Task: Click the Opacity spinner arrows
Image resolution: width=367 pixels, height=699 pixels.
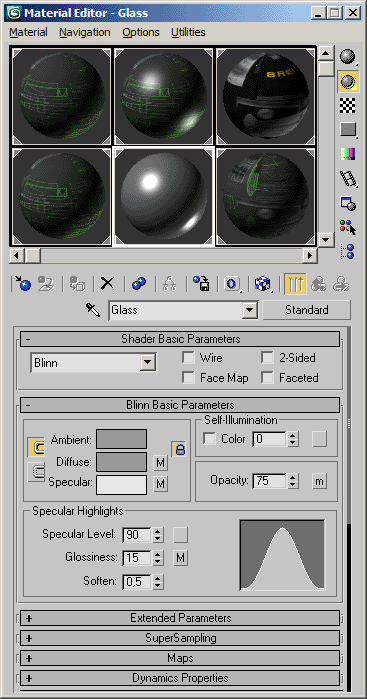Action: coord(293,481)
